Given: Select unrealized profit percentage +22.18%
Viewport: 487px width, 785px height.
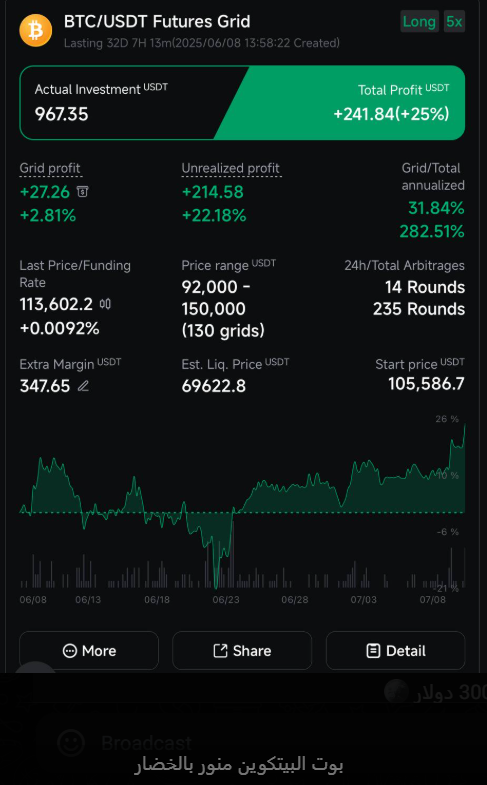Looking at the screenshot, I should pyautogui.click(x=214, y=216).
